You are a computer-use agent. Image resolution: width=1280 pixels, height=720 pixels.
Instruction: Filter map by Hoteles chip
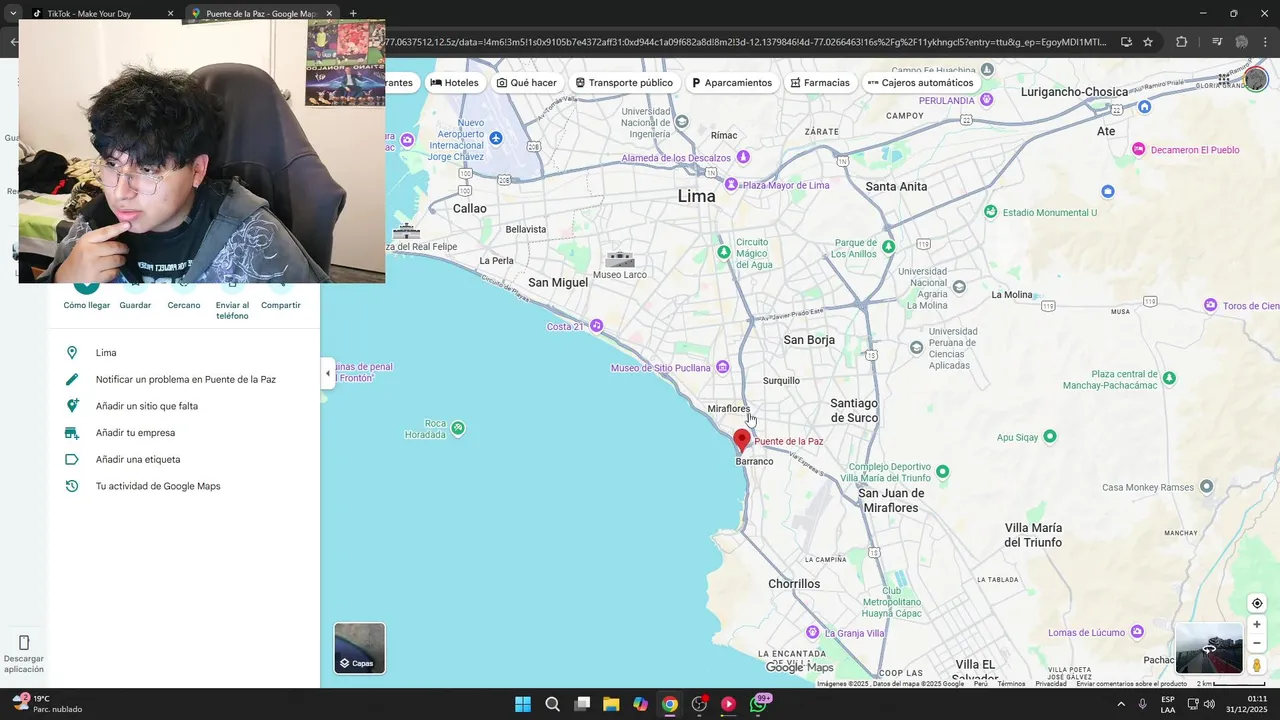[x=455, y=83]
